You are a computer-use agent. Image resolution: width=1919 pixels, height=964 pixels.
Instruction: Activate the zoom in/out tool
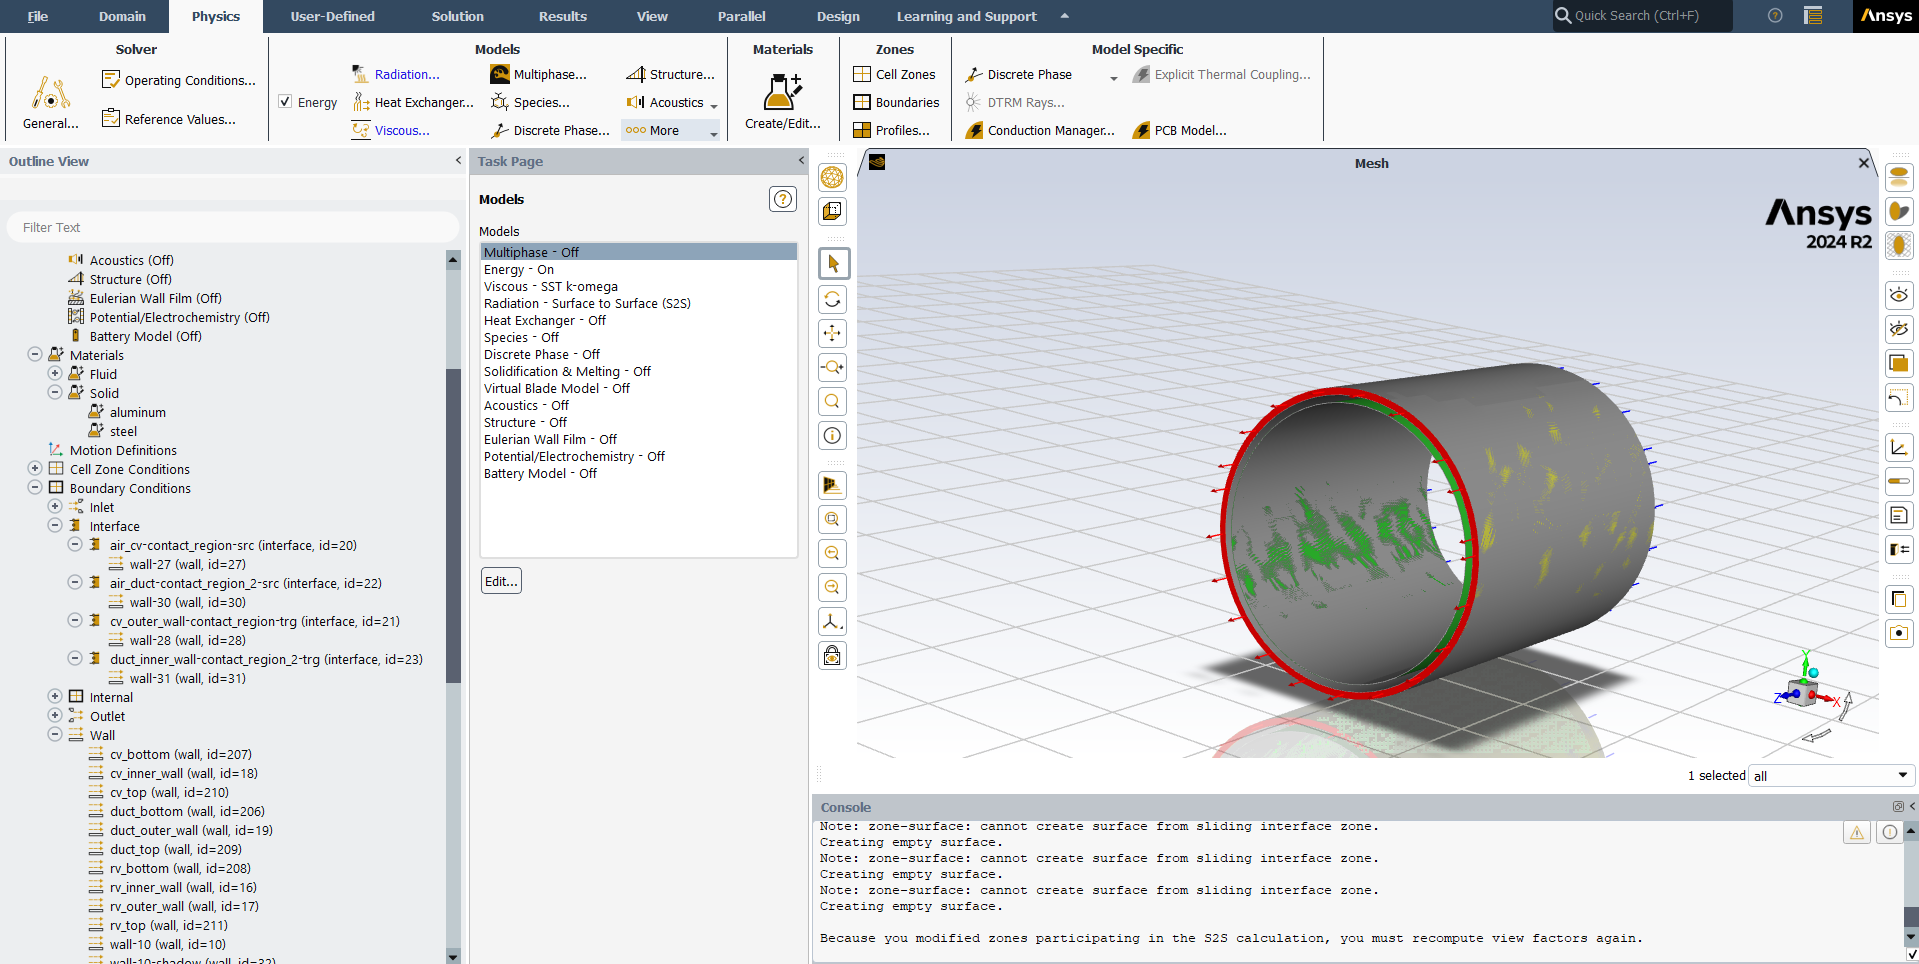tap(832, 367)
